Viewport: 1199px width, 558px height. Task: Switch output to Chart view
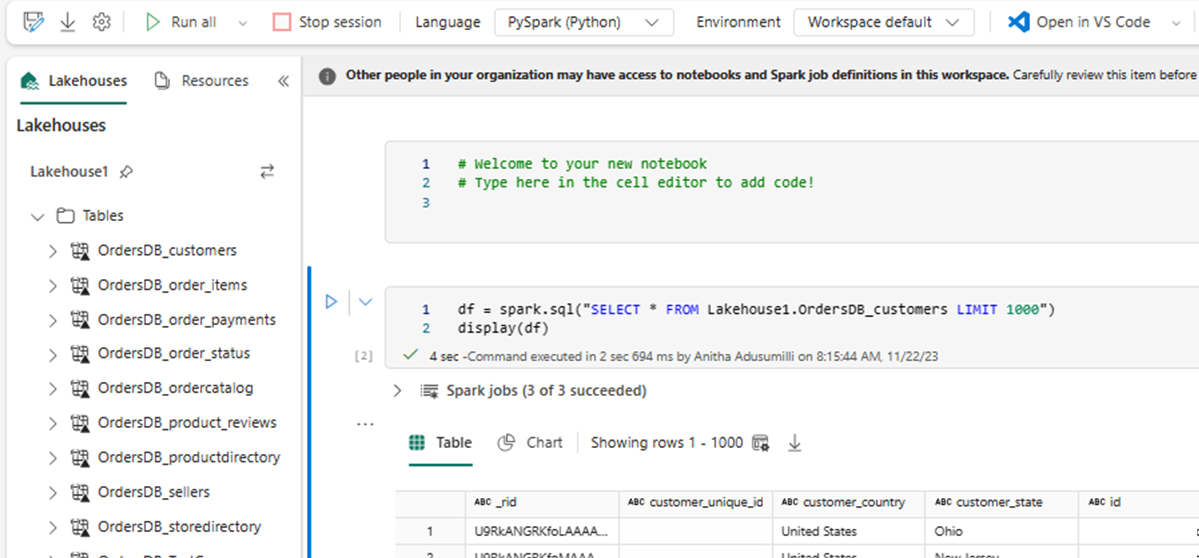pyautogui.click(x=530, y=443)
